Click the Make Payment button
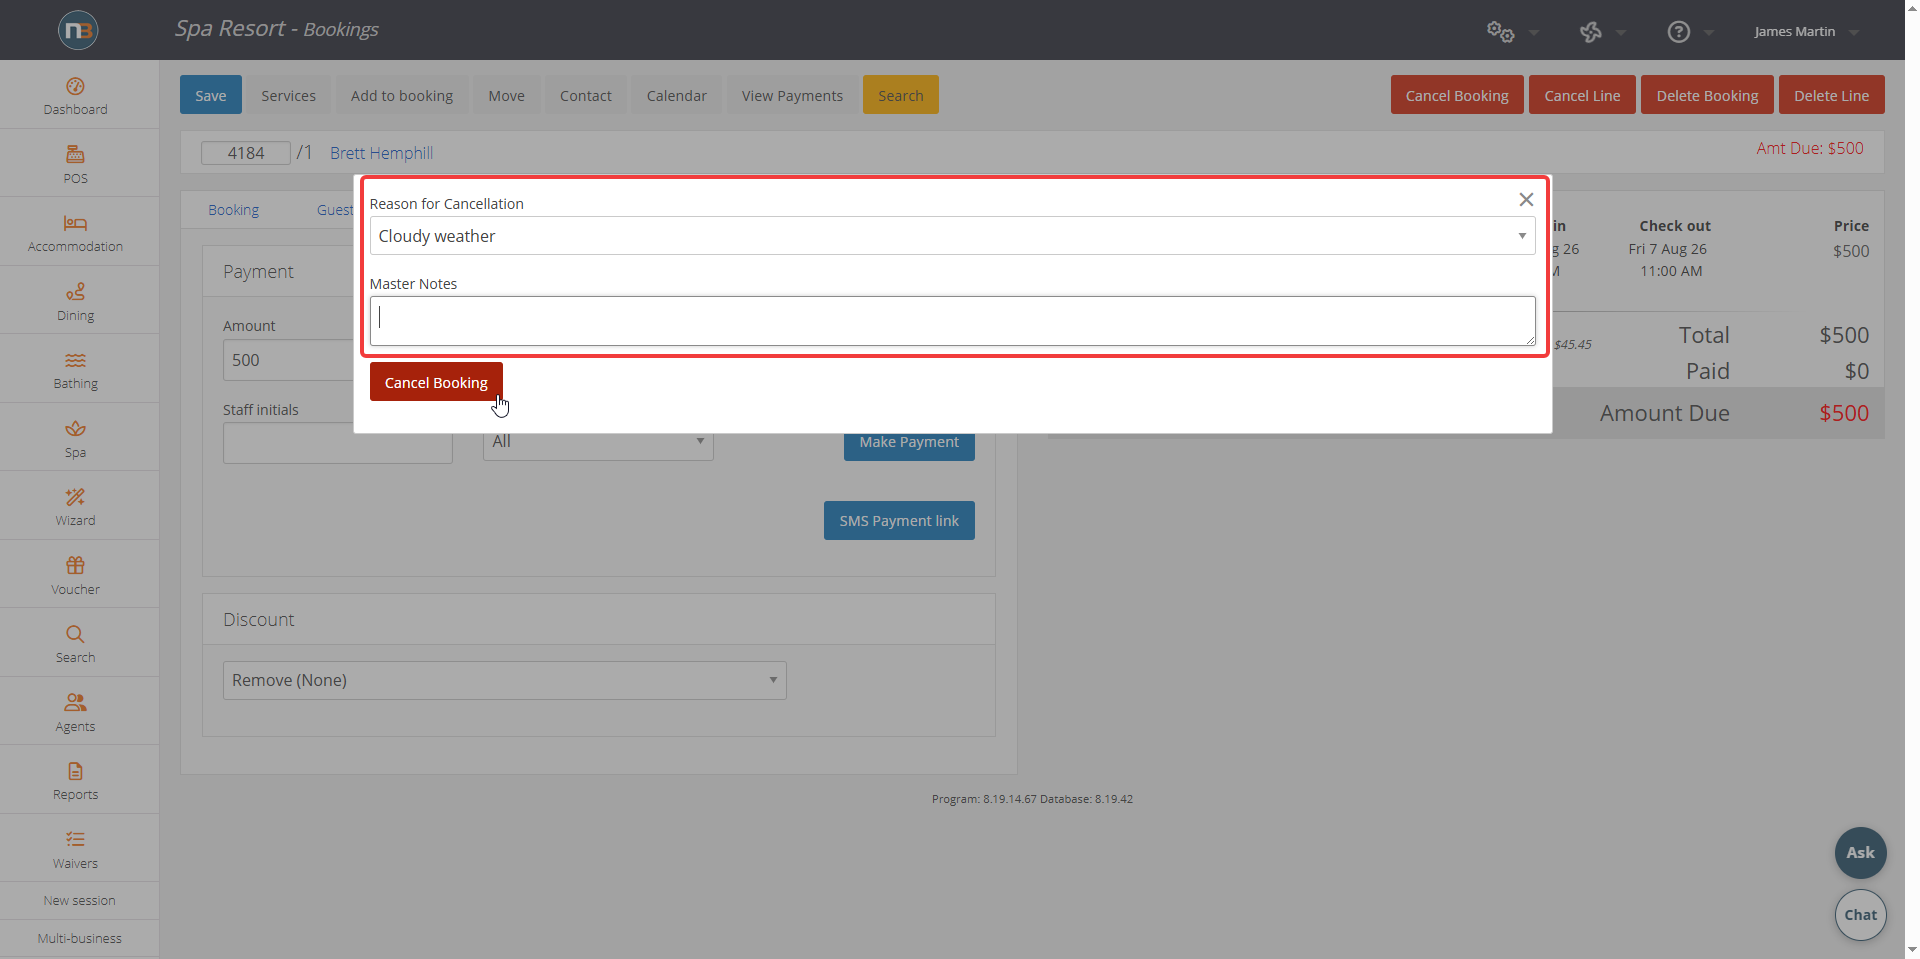The width and height of the screenshot is (1920, 959). [909, 446]
